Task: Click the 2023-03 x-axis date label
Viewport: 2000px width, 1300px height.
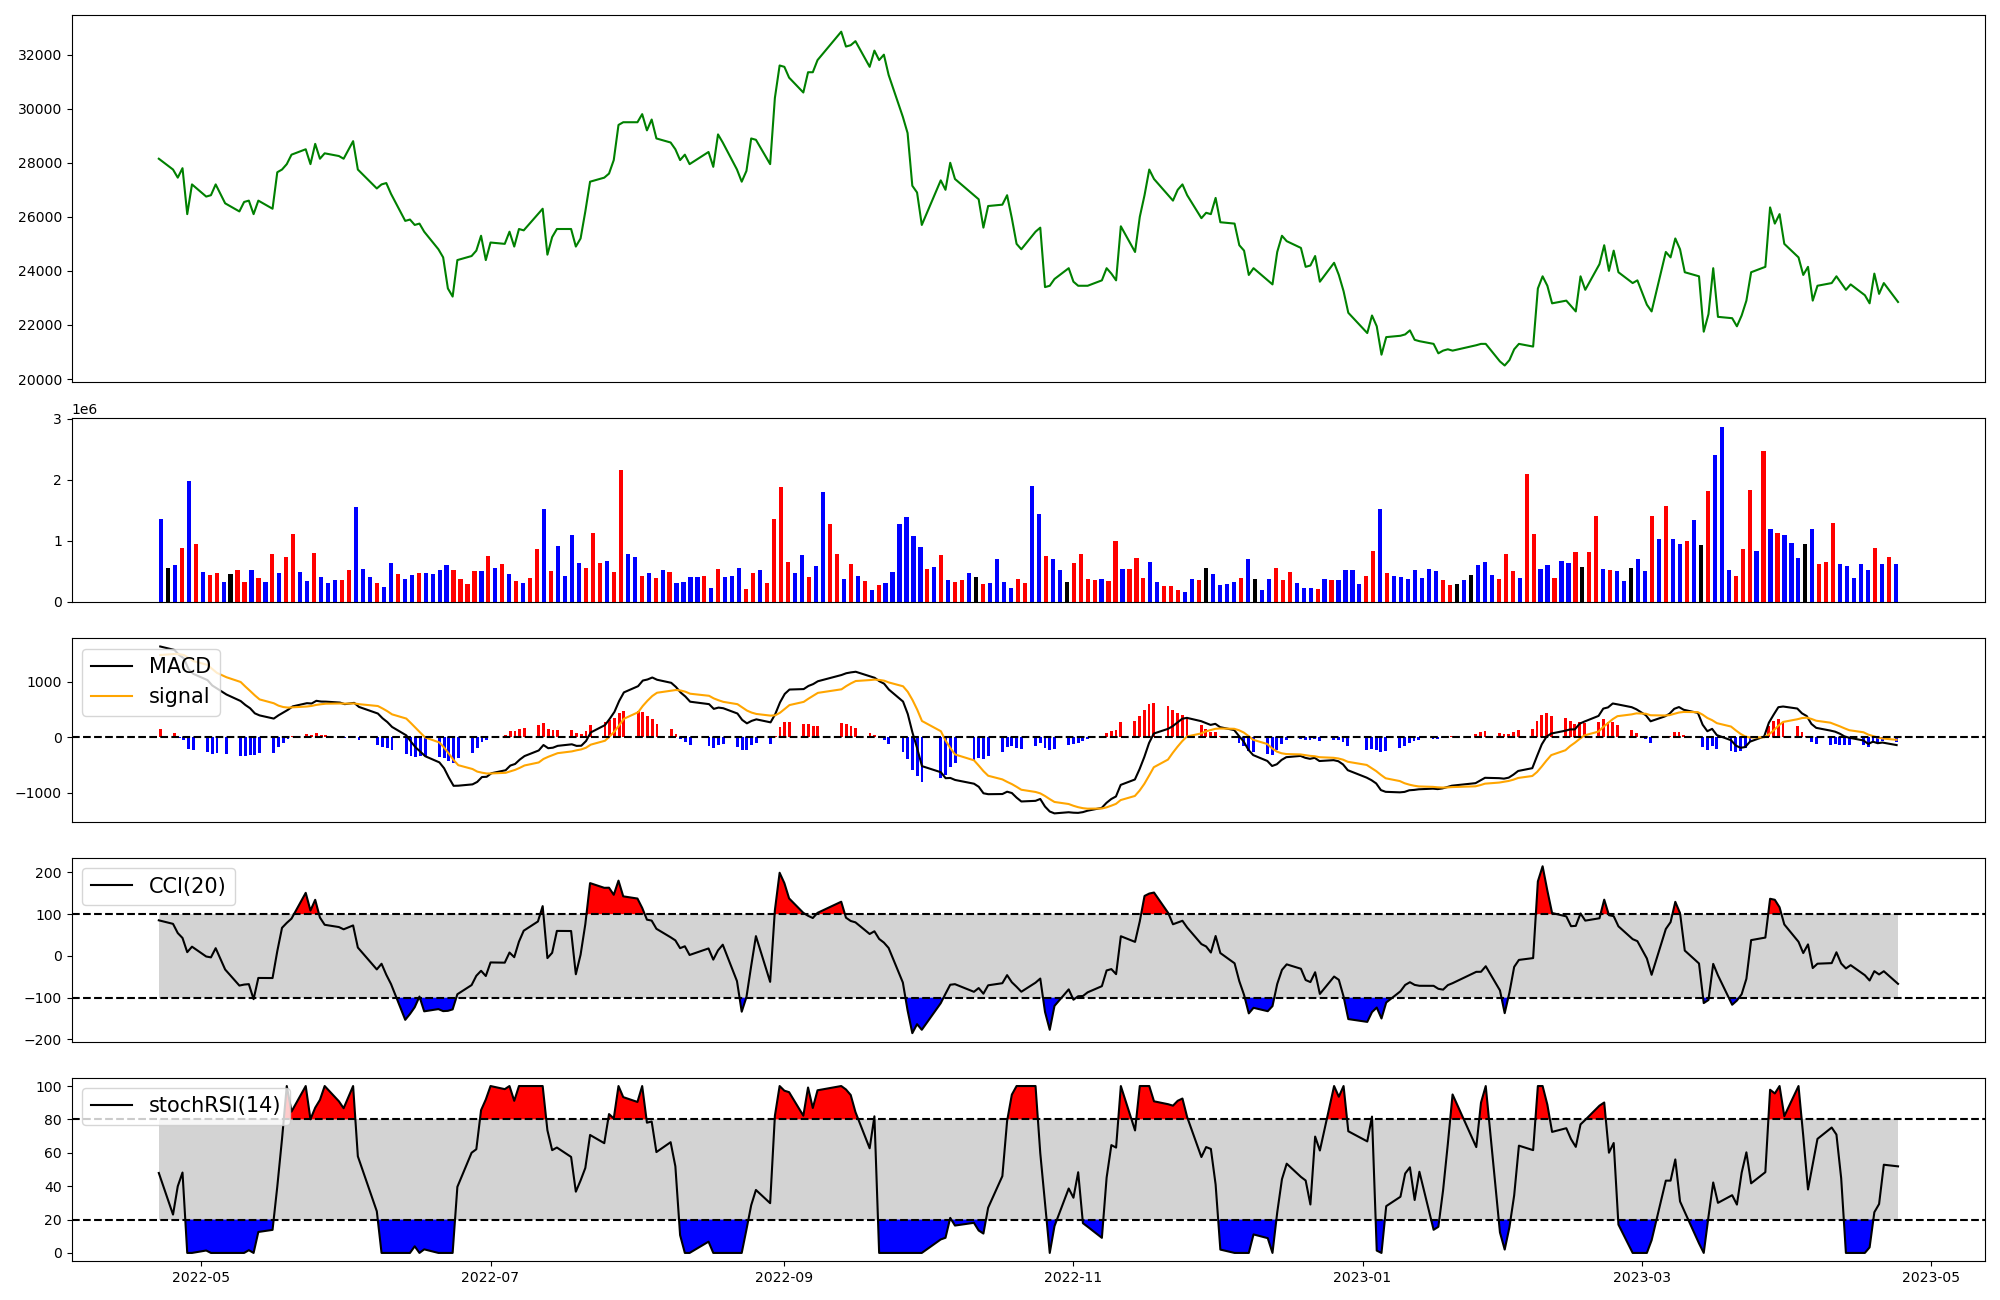Action: tap(1643, 1276)
